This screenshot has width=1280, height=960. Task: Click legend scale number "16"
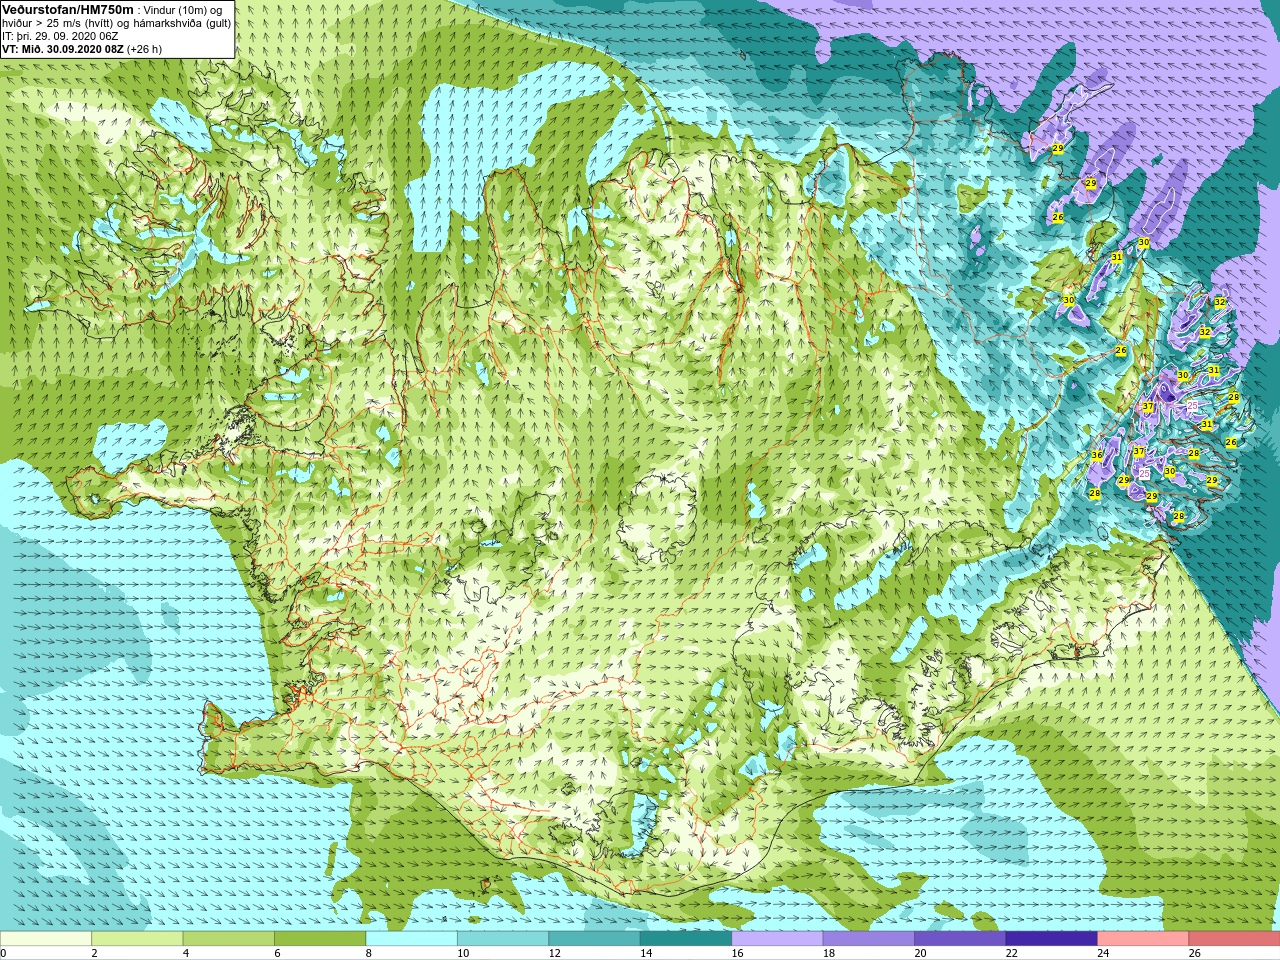click(737, 953)
